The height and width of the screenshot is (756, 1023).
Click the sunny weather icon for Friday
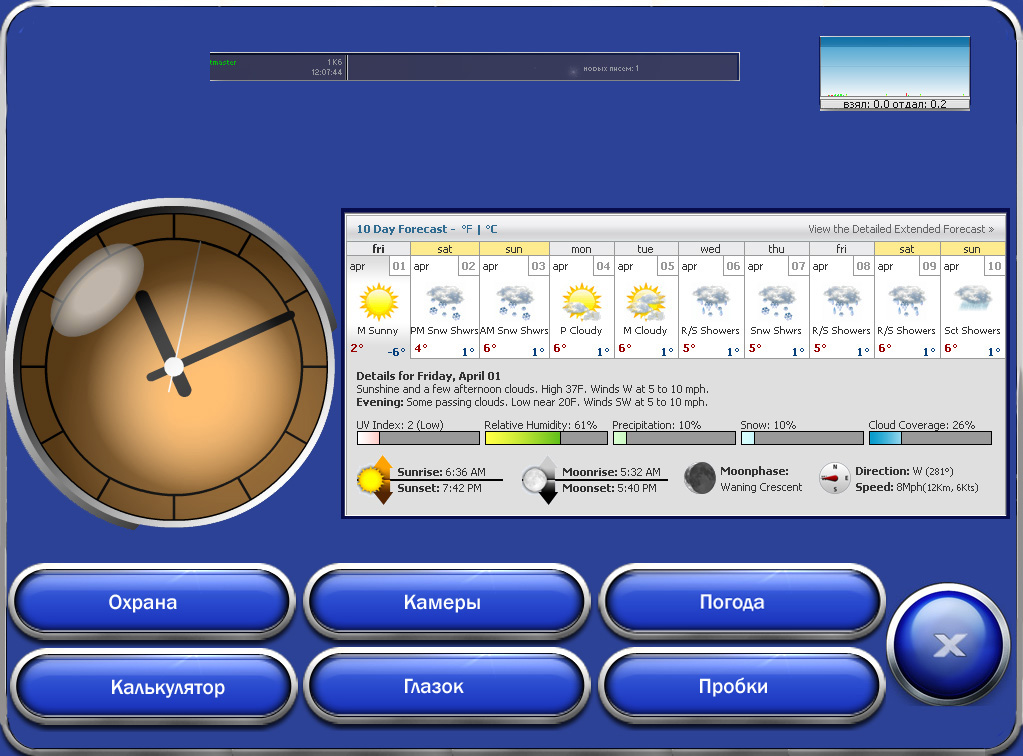[378, 301]
